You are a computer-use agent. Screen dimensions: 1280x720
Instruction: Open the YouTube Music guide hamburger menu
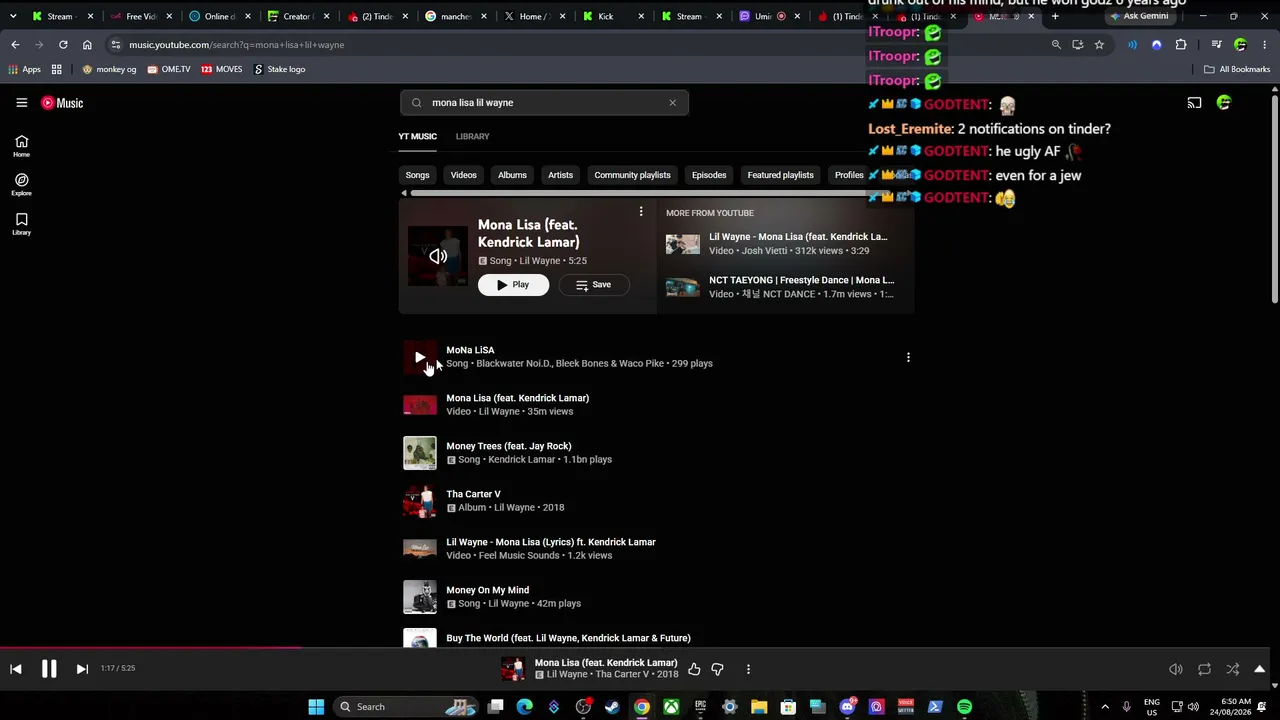(21, 103)
